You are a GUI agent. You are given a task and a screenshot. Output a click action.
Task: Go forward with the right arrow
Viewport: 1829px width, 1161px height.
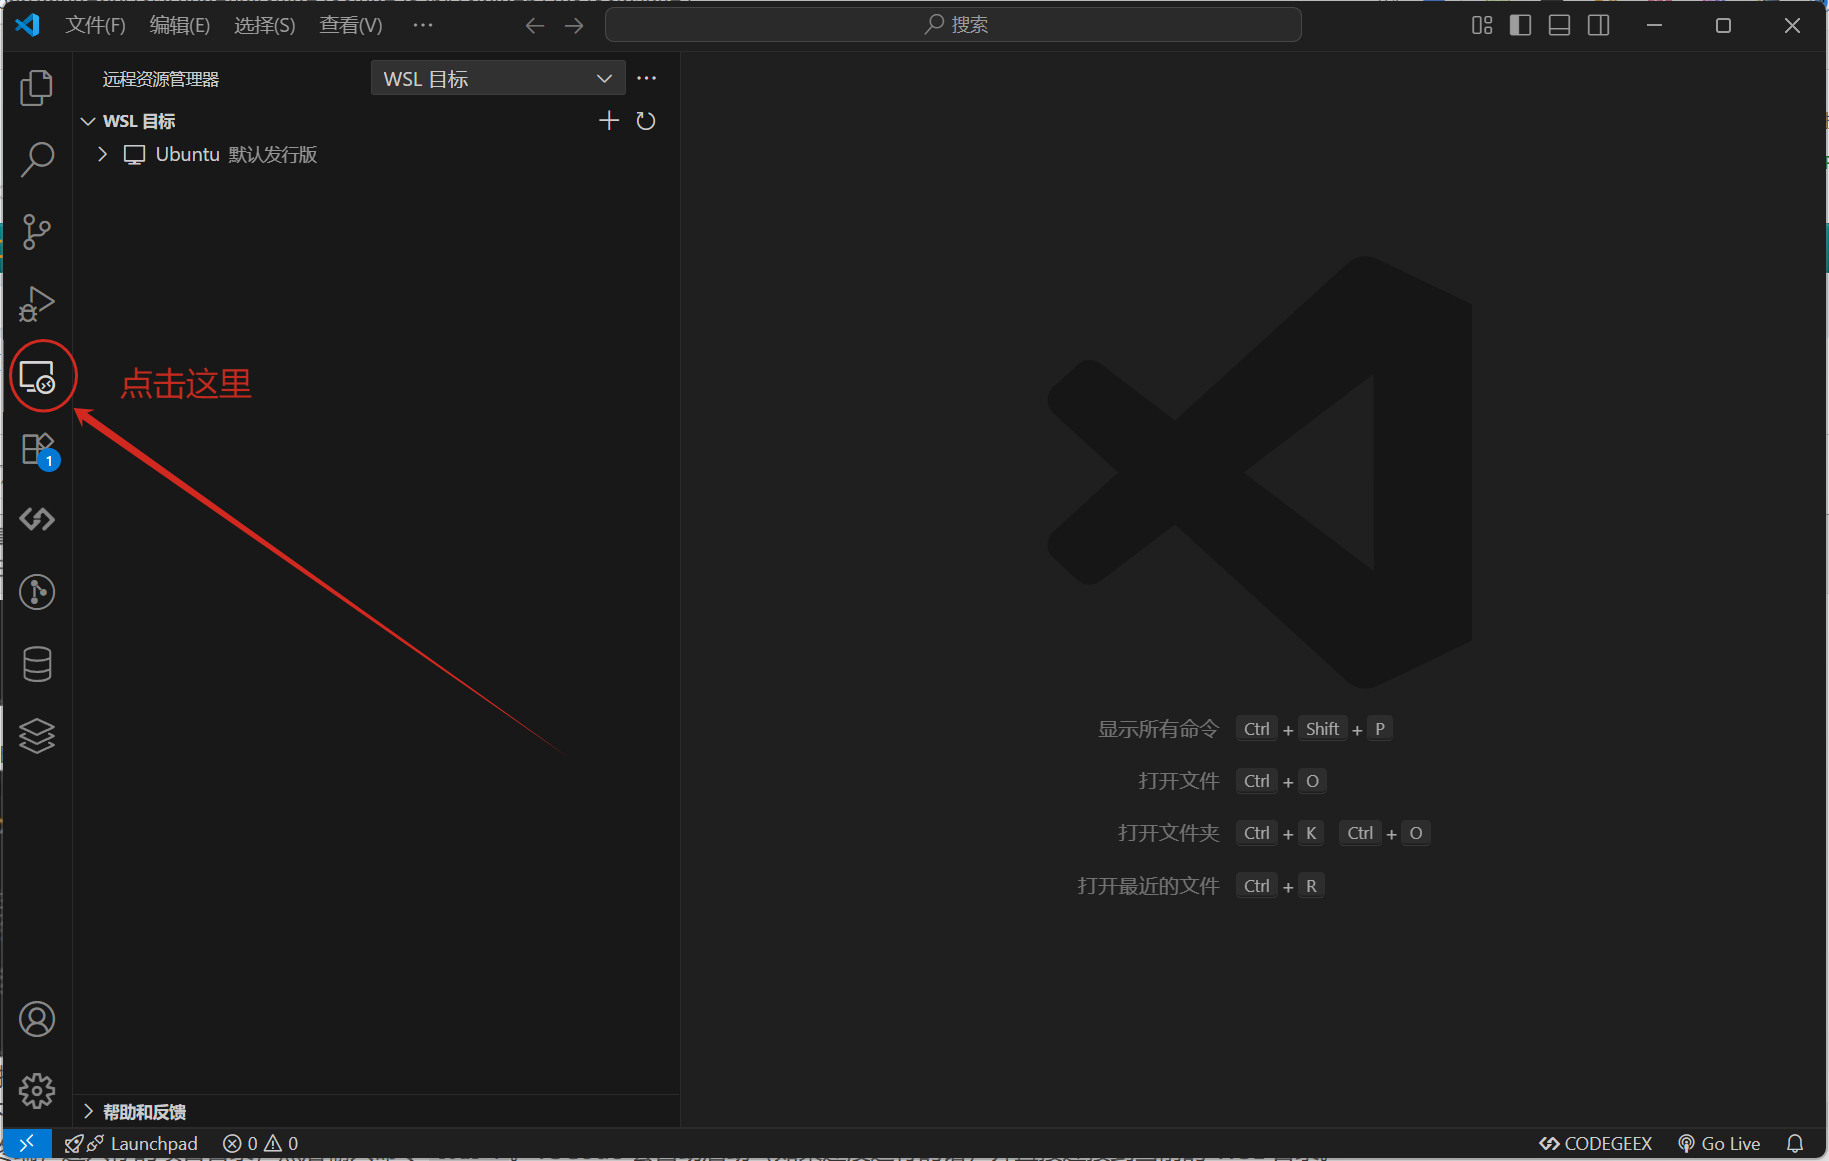[574, 26]
